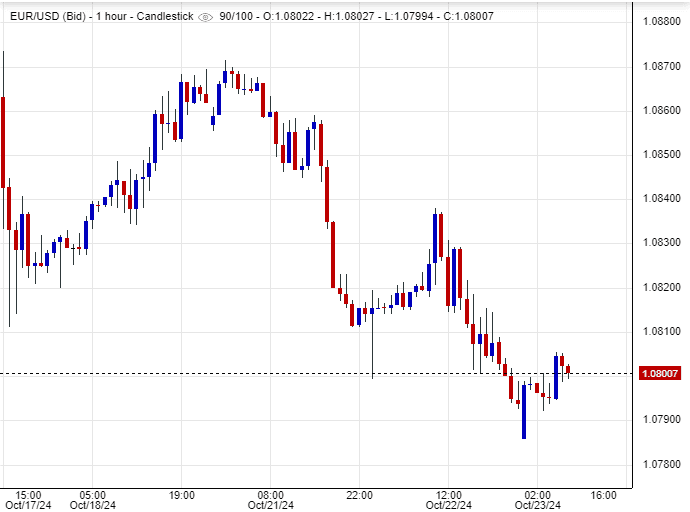
Task: Select the Oct/18/24 date on time axis
Action: click(92, 505)
